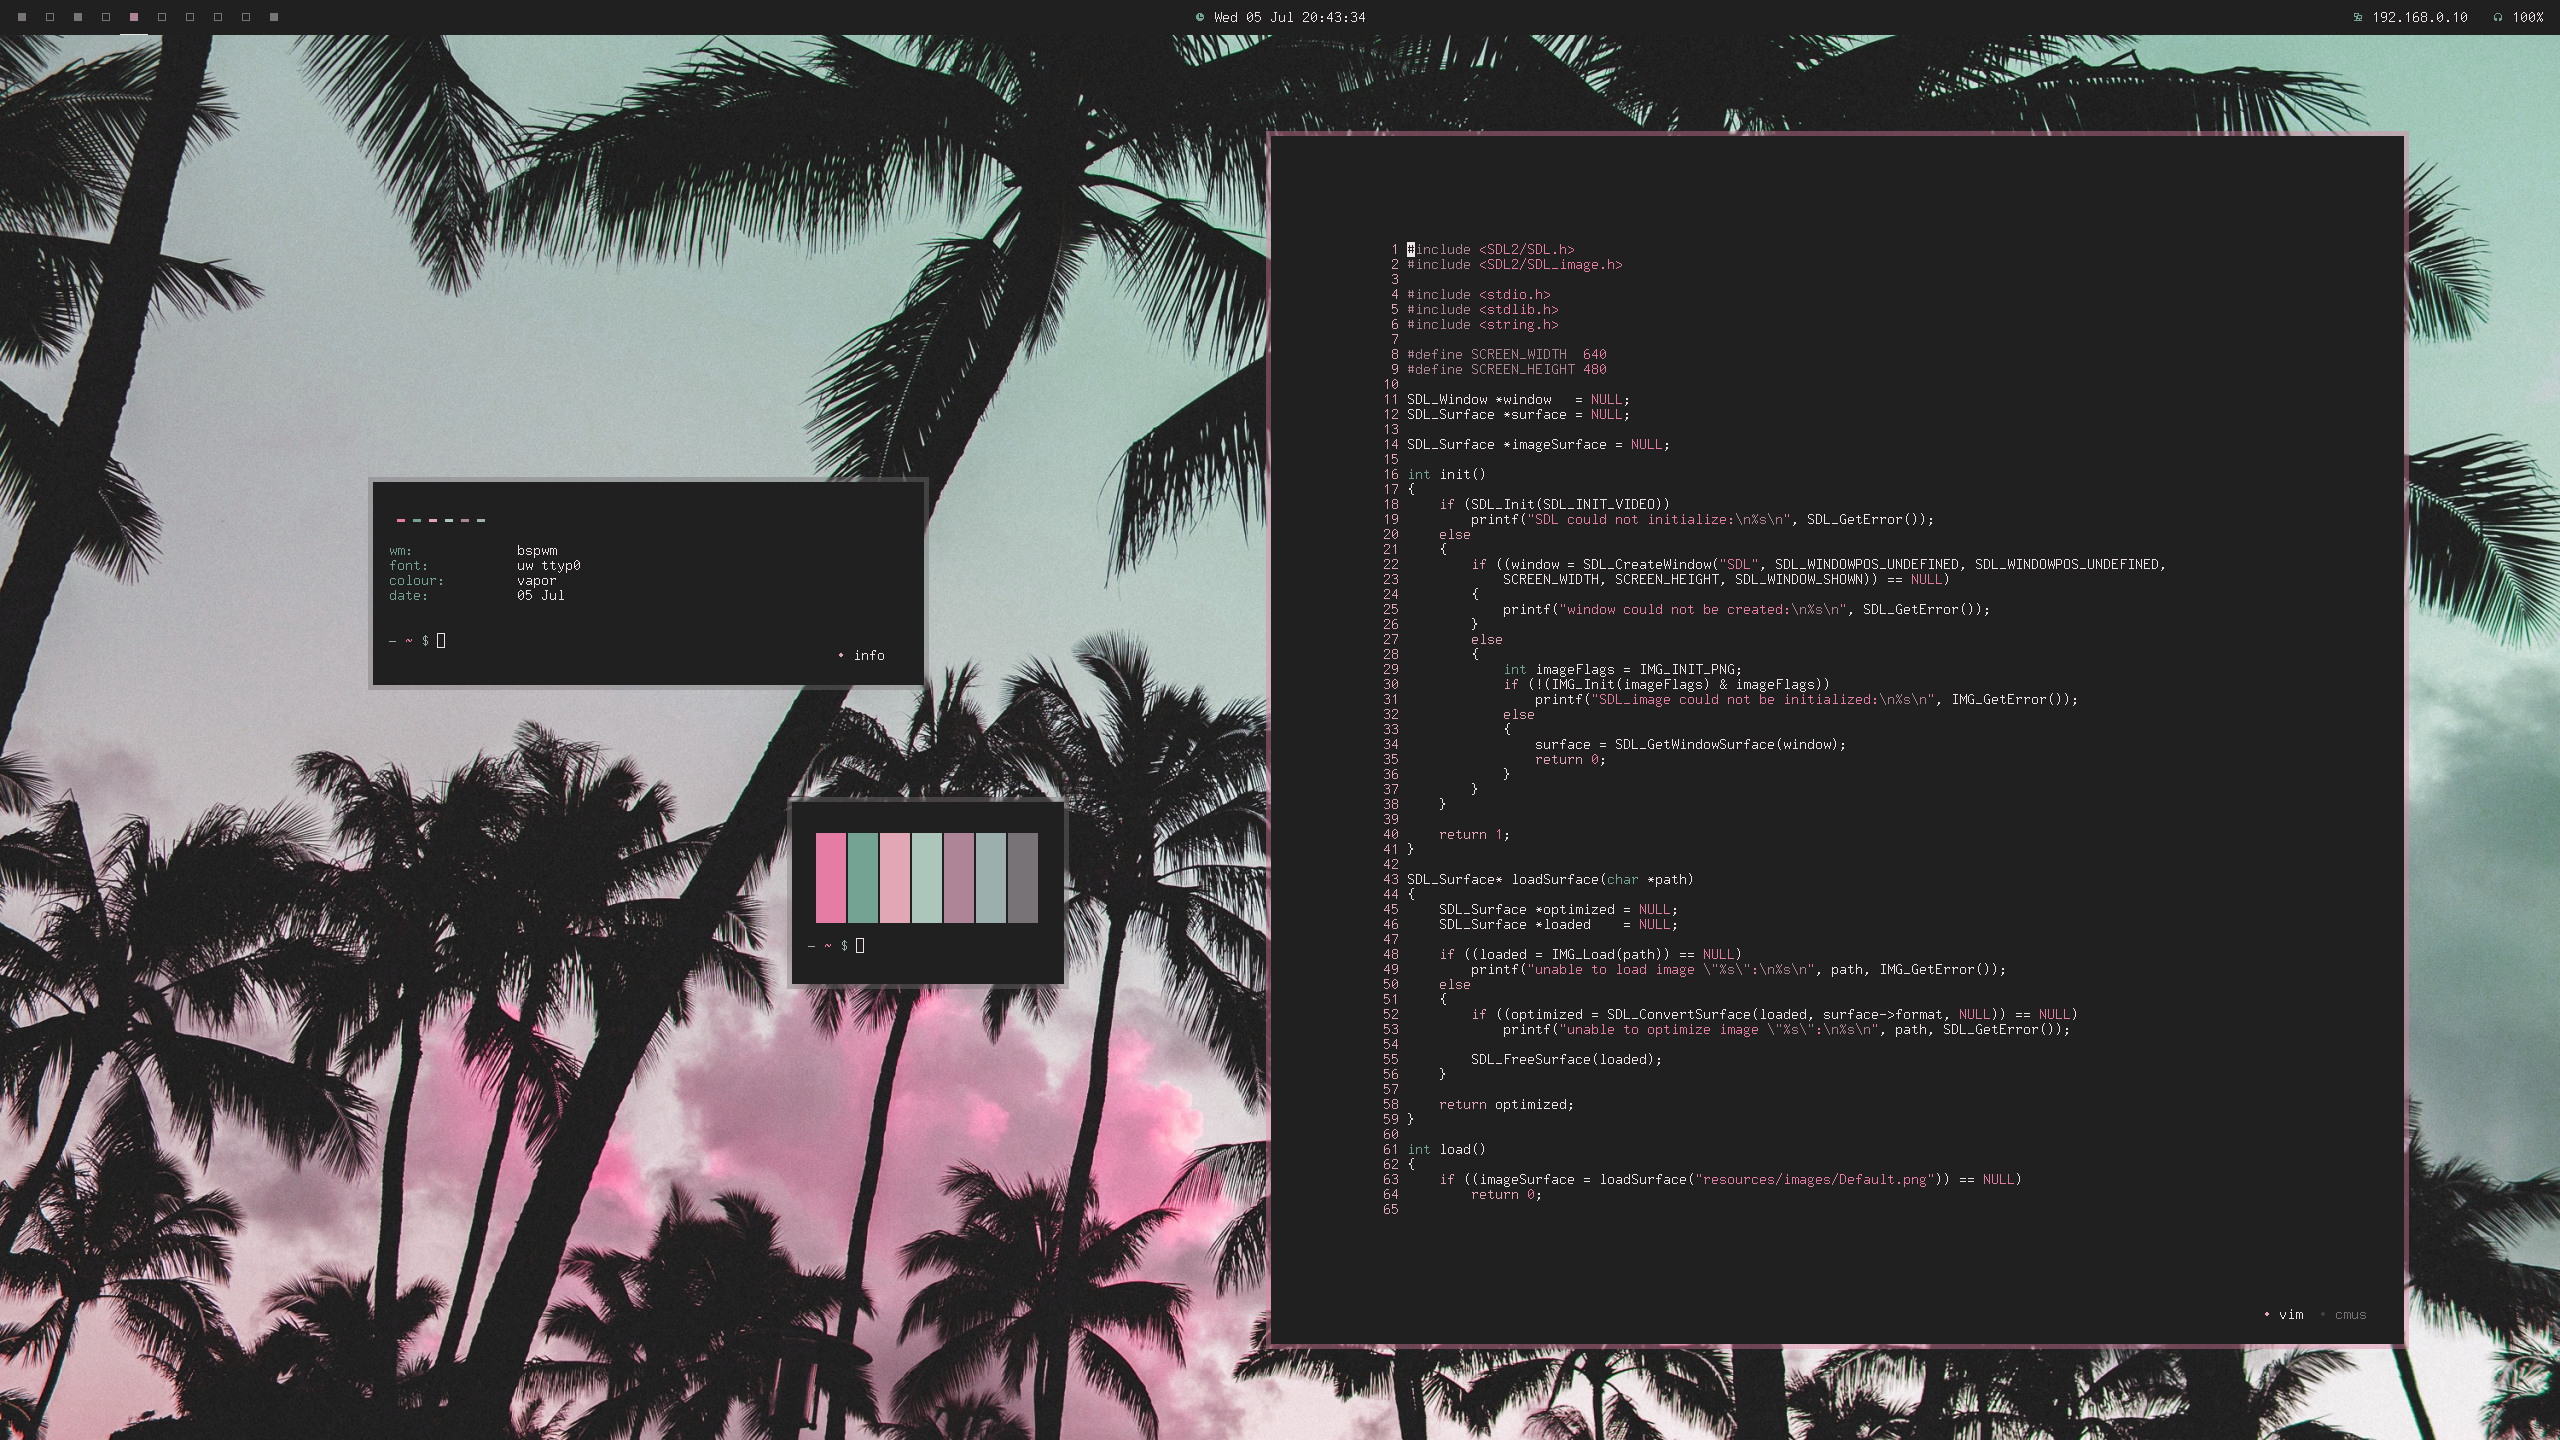This screenshot has height=1440, width=2560.
Task: Click the info tab label in the small terminal
Action: click(868, 656)
